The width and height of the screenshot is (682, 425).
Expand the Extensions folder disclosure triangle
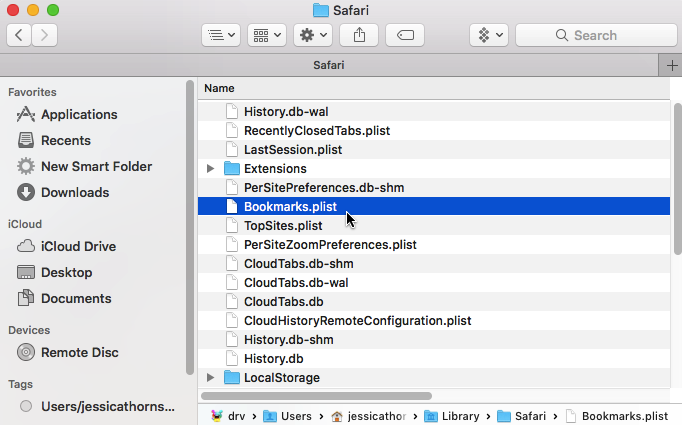(211, 169)
